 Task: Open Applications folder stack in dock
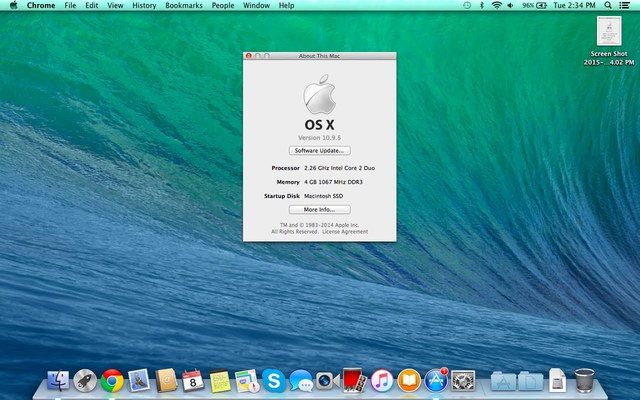coord(503,381)
